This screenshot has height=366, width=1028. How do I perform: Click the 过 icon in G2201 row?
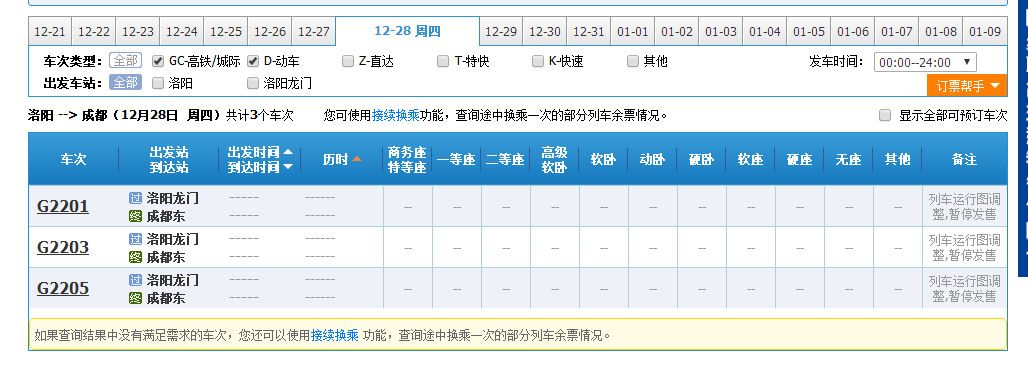click(x=135, y=197)
